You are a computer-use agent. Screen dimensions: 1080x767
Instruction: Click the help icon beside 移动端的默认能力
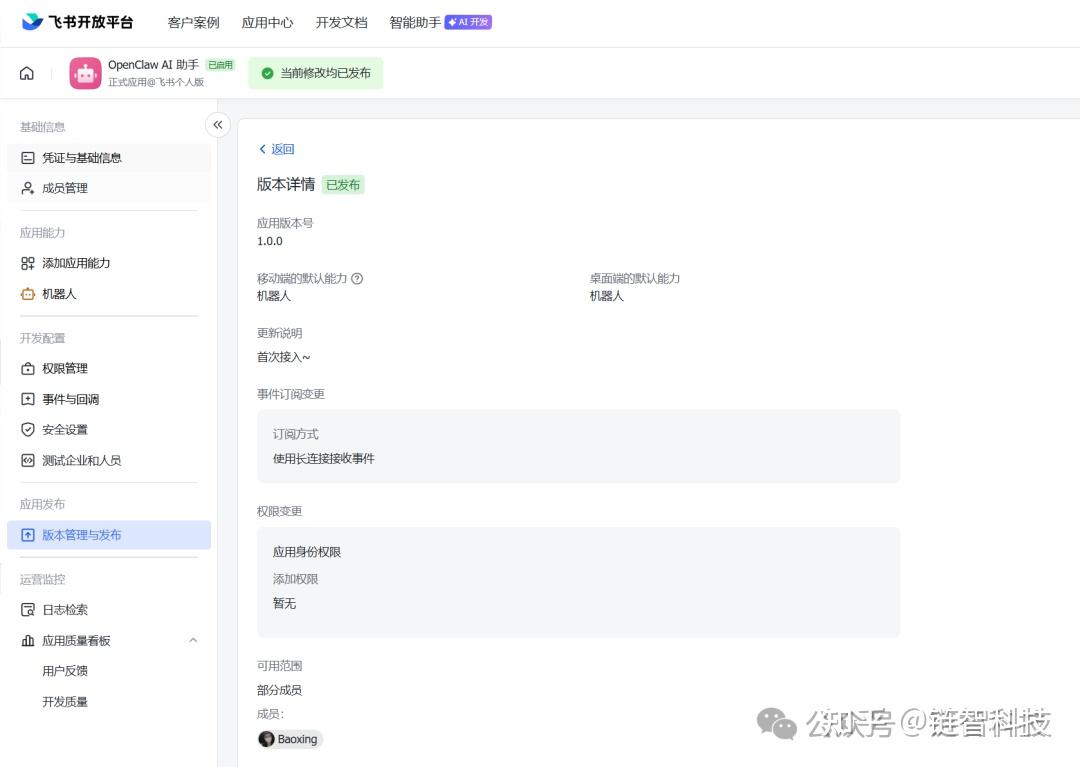(357, 278)
